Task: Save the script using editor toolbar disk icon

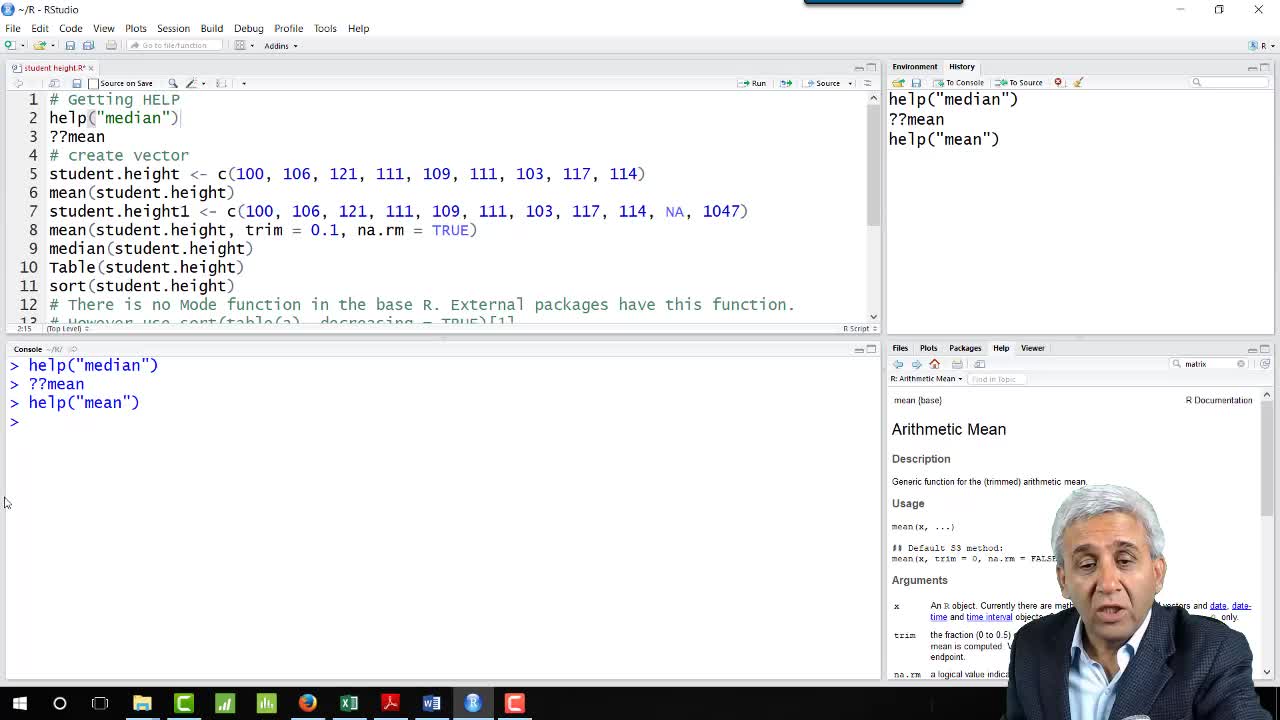Action: tap(76, 83)
